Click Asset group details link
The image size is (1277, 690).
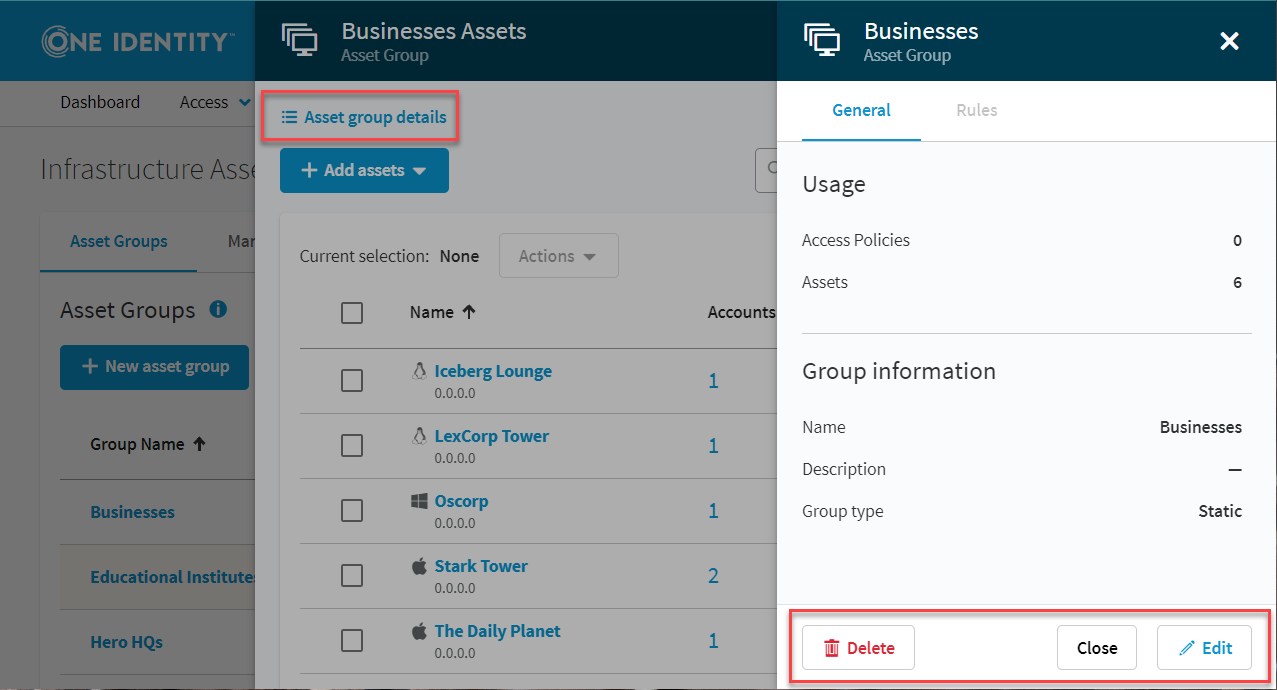(x=364, y=117)
